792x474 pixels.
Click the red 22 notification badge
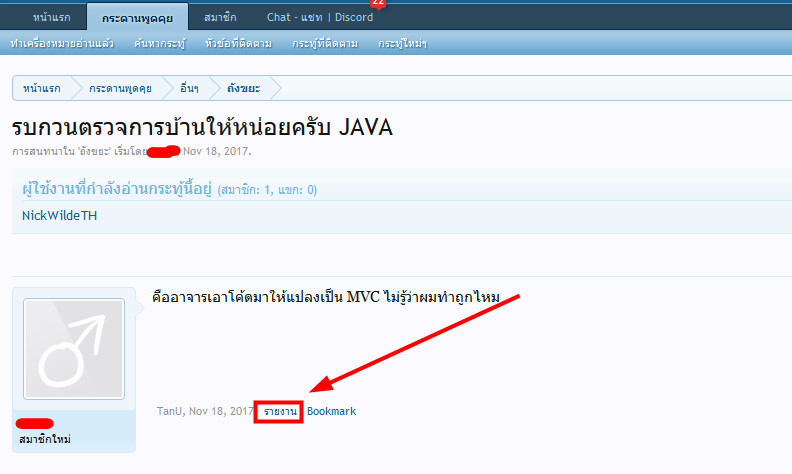click(377, 3)
